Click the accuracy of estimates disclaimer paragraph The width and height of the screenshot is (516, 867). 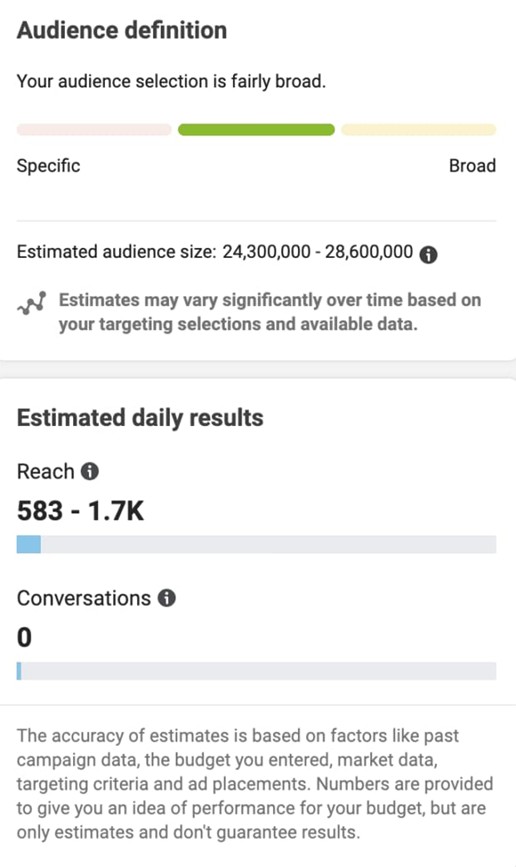click(255, 784)
